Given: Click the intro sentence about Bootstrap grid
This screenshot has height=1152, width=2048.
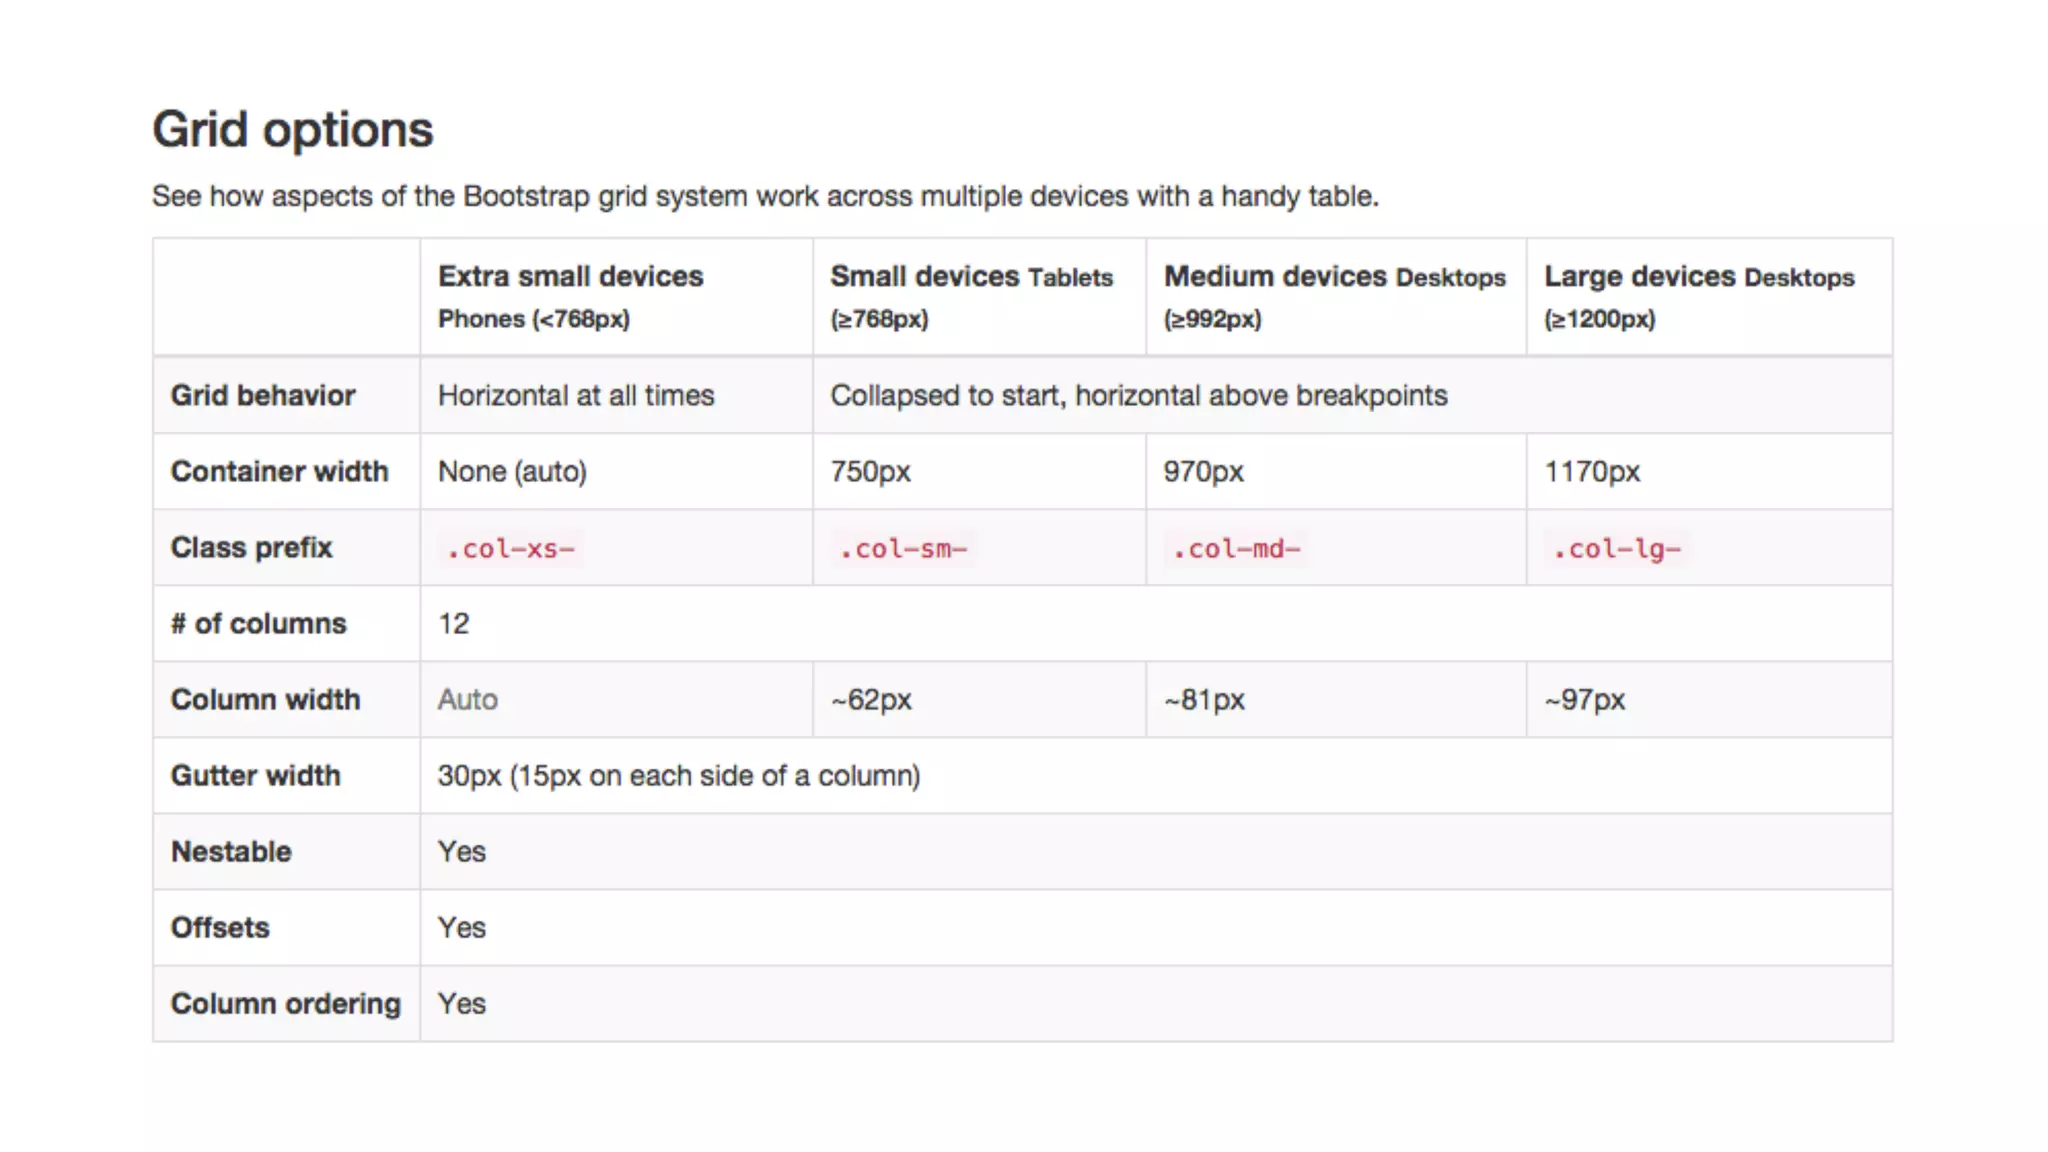Looking at the screenshot, I should (x=765, y=196).
